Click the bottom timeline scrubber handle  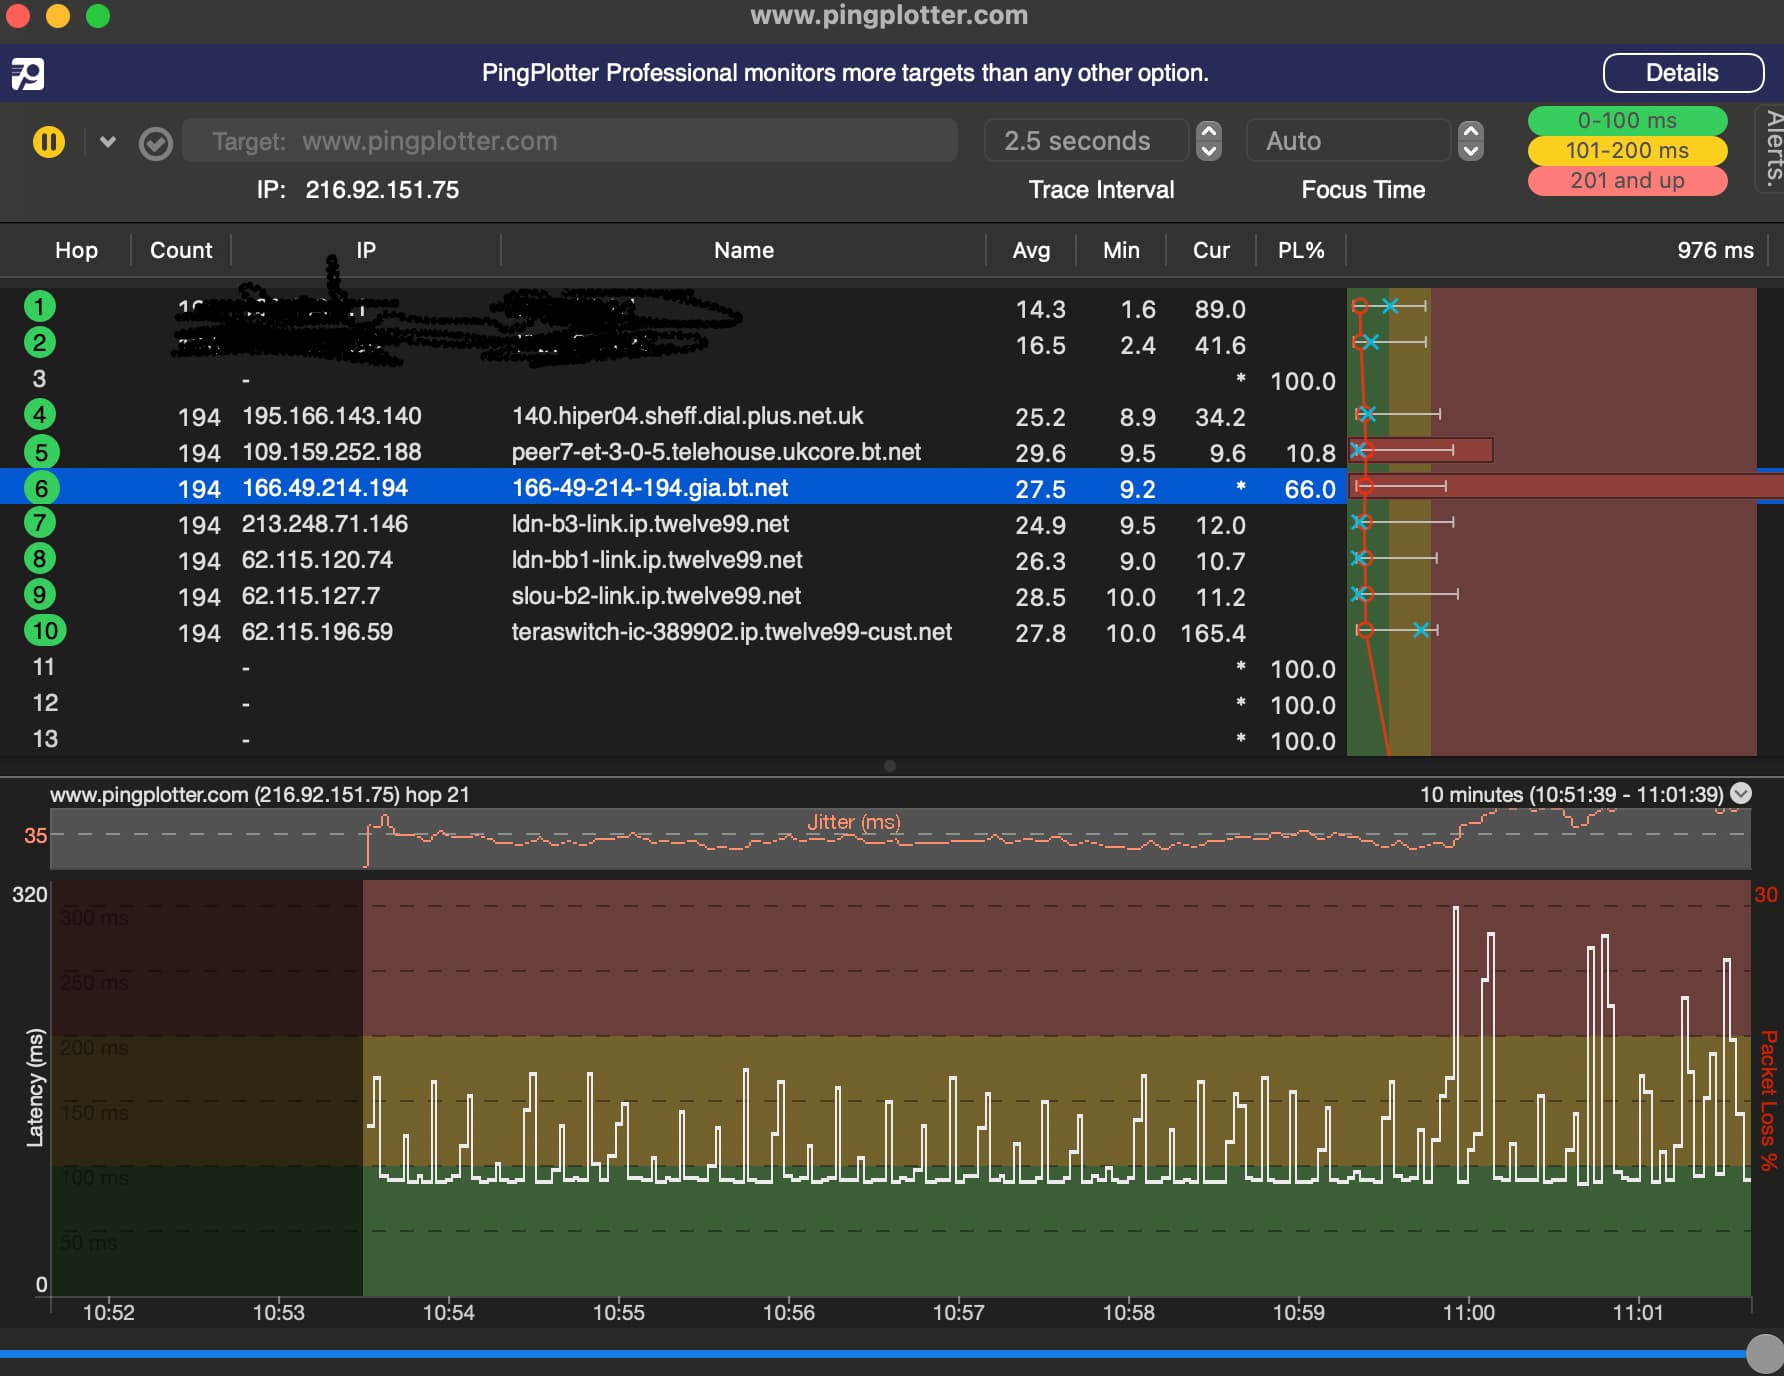pyautogui.click(x=1765, y=1353)
